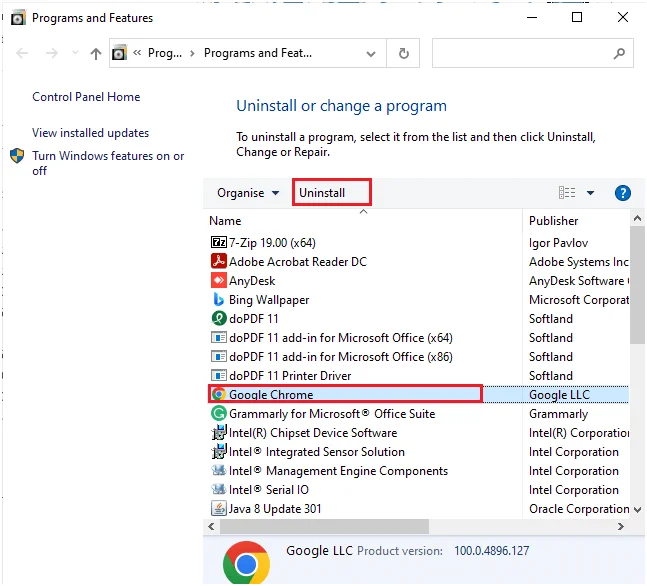This screenshot has width=647, height=586.
Task: Open View installed updates link
Action: pos(90,133)
